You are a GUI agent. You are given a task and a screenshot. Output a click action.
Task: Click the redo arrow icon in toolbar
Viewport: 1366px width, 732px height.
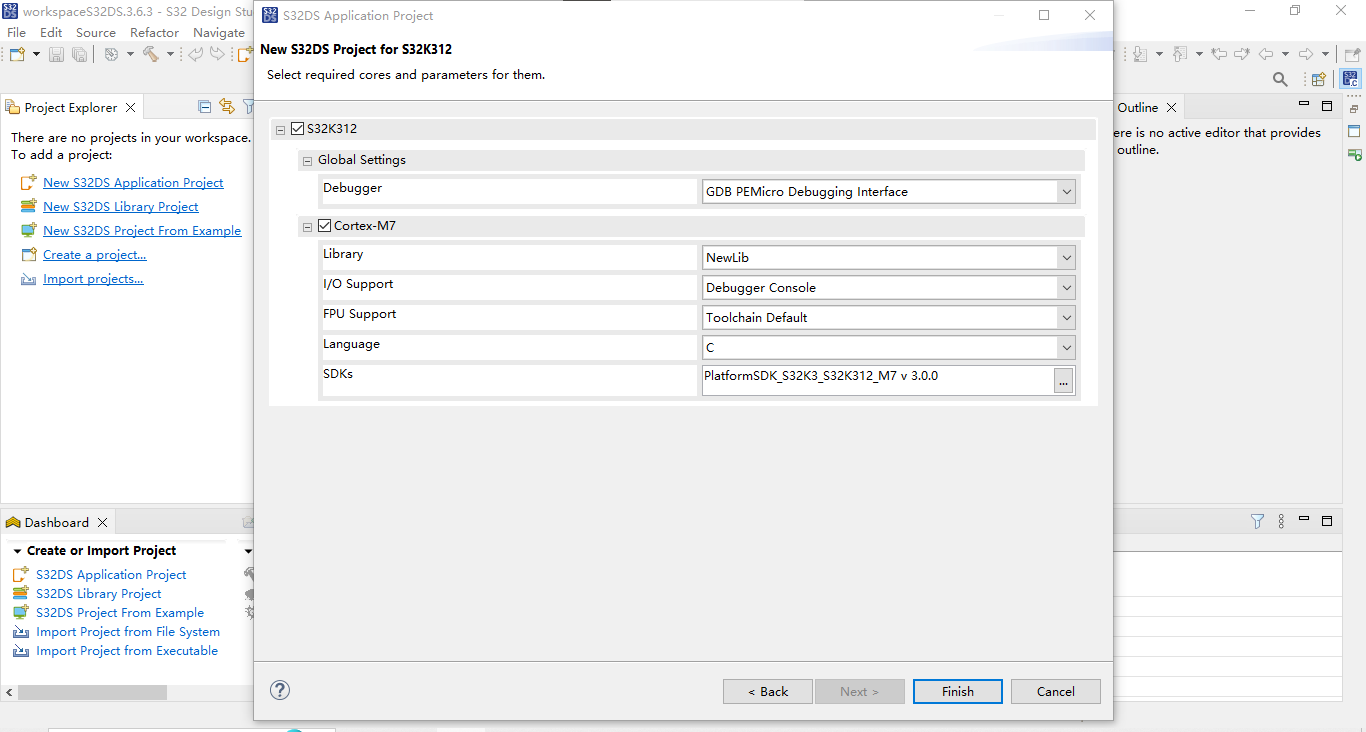click(217, 54)
